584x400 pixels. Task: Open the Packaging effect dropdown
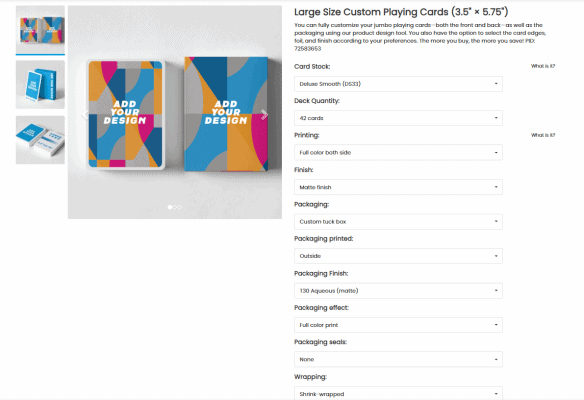point(398,325)
